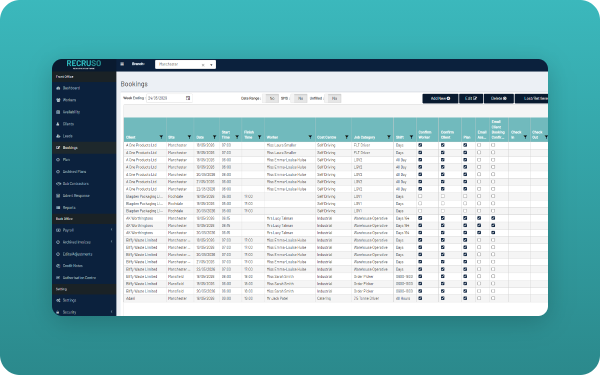Image resolution: width=600 pixels, height=375 pixels.
Task: Click the Finish Time column filter icon
Action: 259,137
